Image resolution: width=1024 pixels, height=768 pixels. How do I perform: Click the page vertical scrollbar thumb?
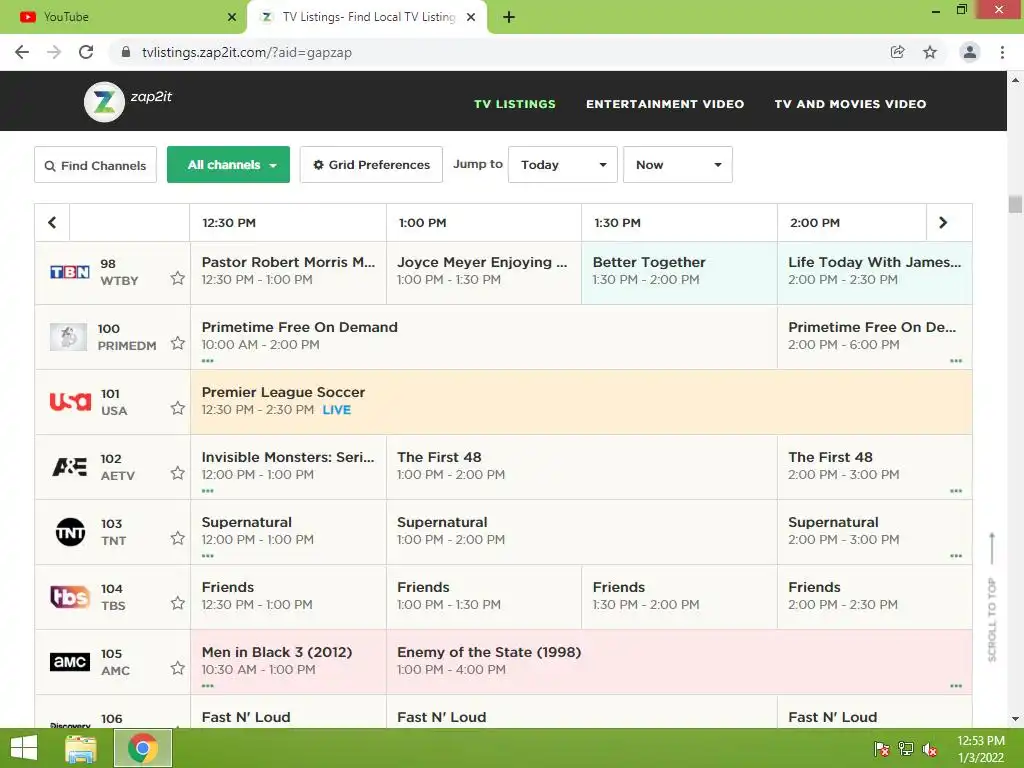[1015, 204]
